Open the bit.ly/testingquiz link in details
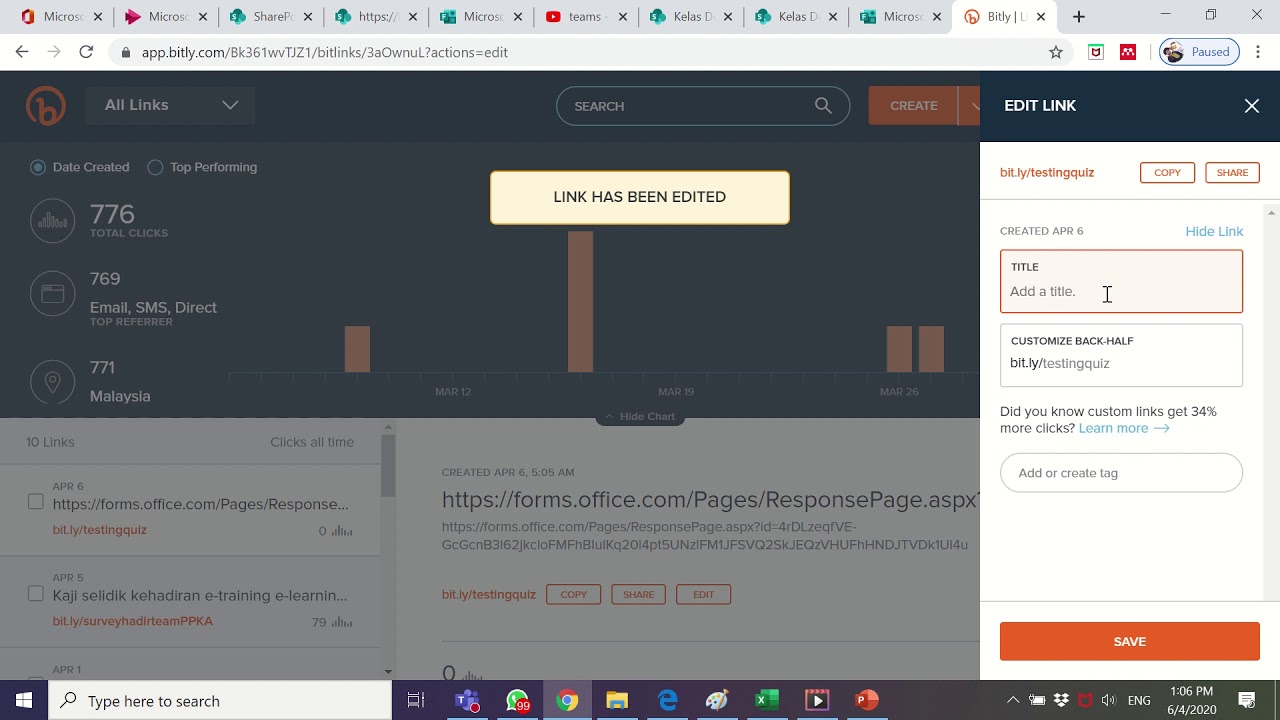 click(489, 594)
